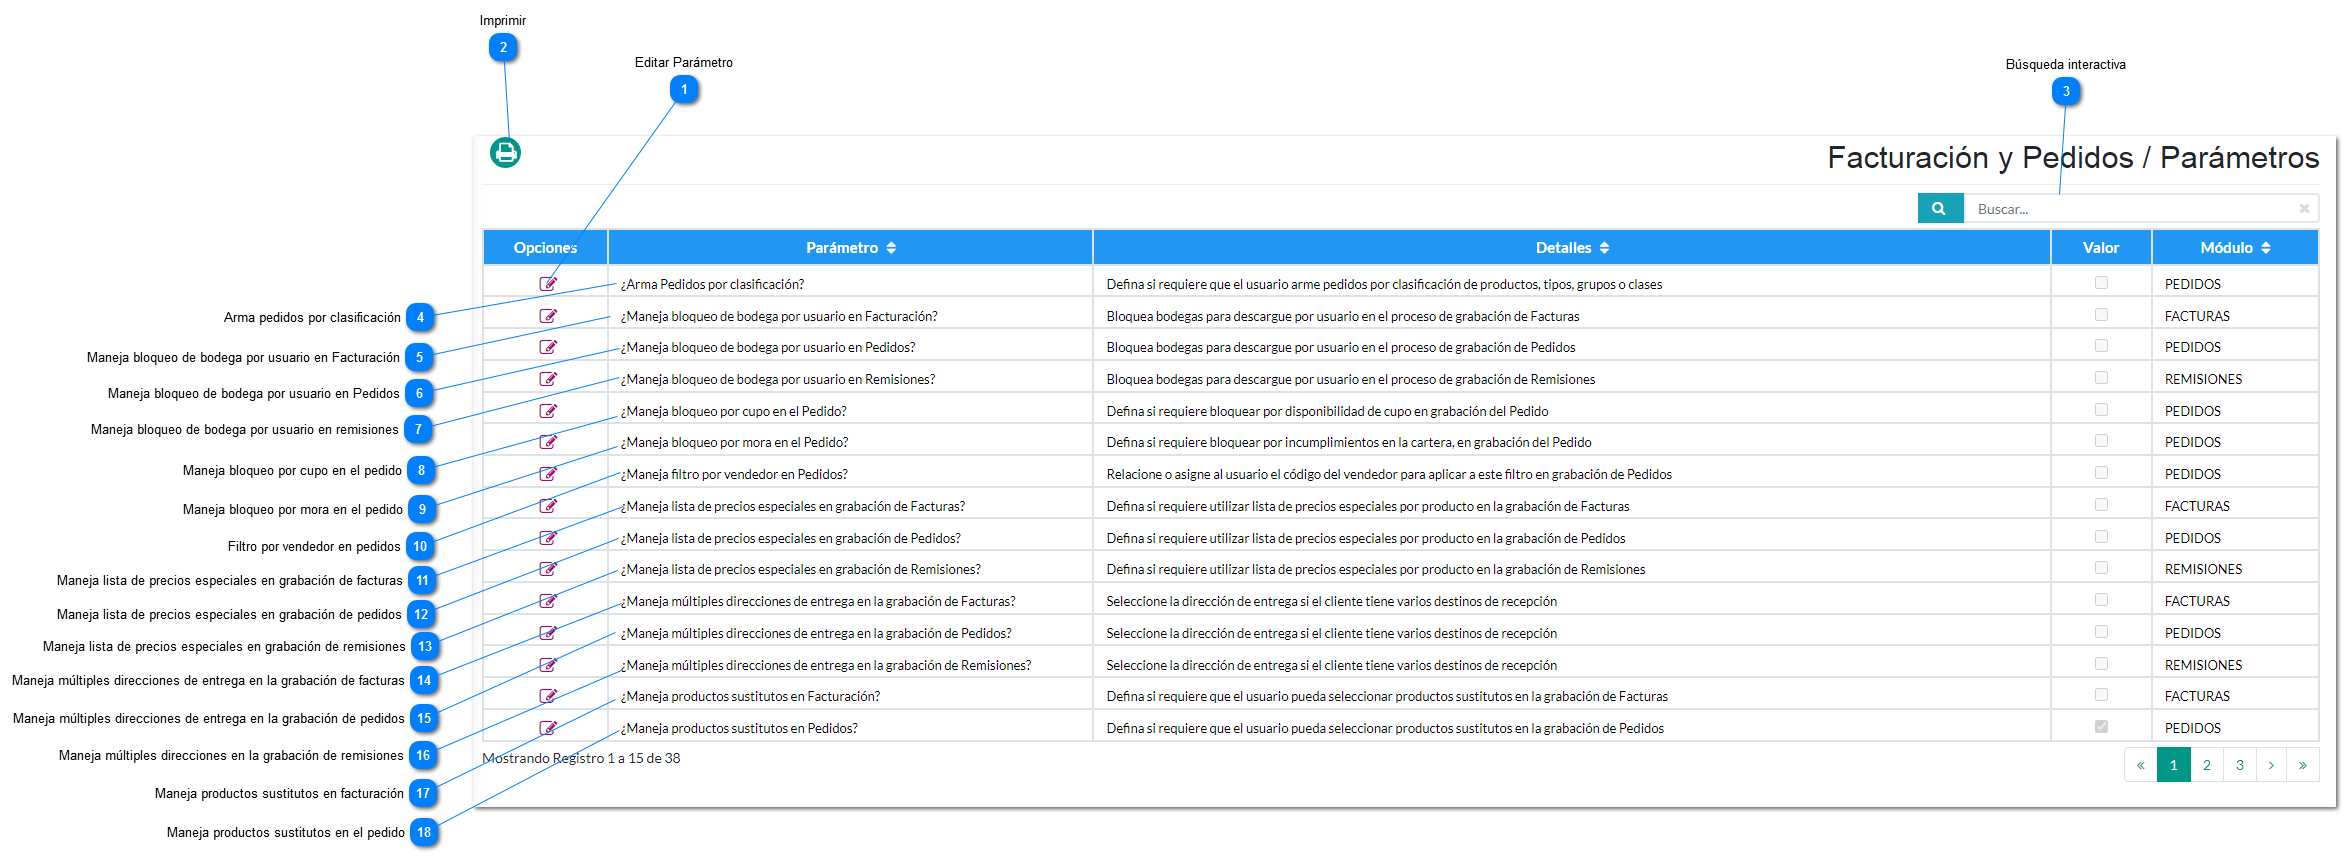Select text "¿Maneja bloqueo por mora en el Pedido?"
This screenshot has height=857, width=2345.
tap(734, 442)
